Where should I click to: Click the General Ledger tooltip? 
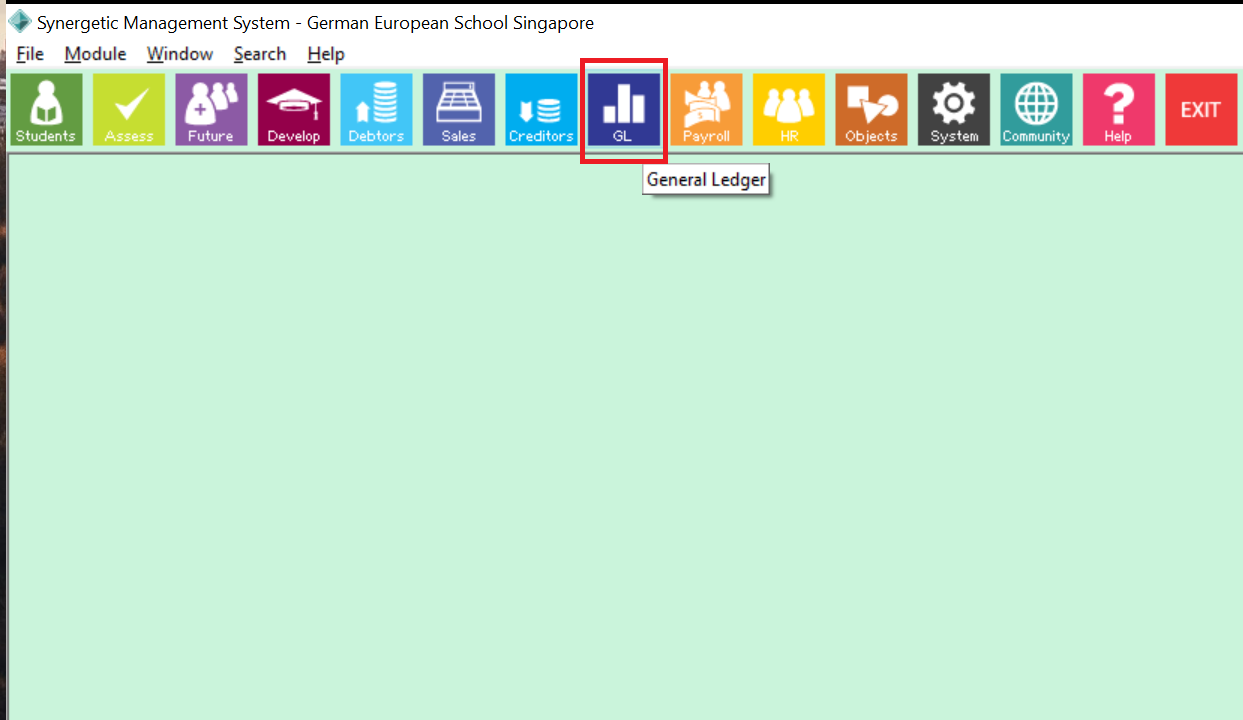coord(706,179)
